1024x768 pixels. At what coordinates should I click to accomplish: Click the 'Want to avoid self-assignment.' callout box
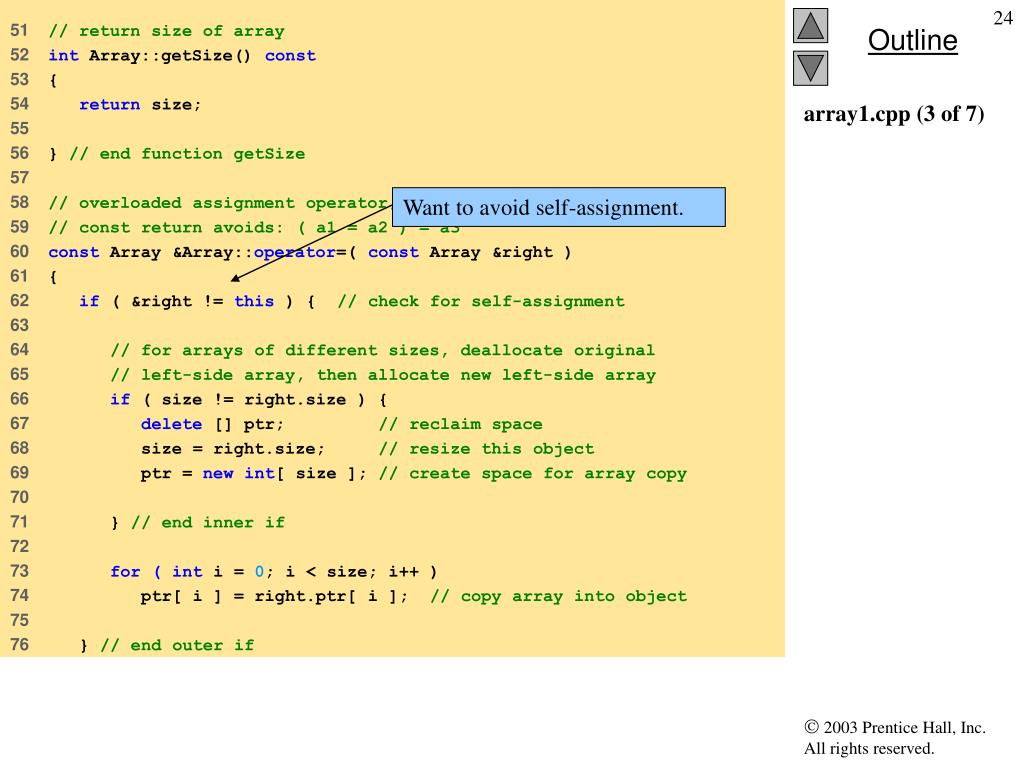click(558, 208)
